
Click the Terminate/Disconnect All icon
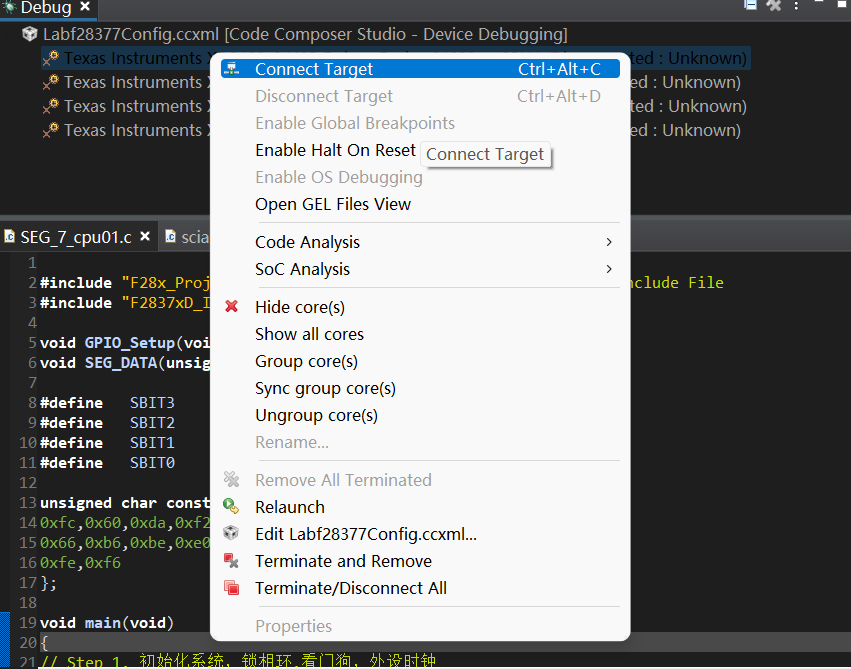tap(232, 588)
